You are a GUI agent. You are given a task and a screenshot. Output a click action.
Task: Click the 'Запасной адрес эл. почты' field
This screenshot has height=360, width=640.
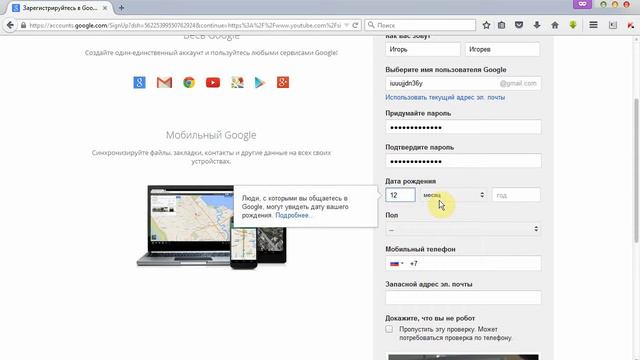click(x=463, y=298)
